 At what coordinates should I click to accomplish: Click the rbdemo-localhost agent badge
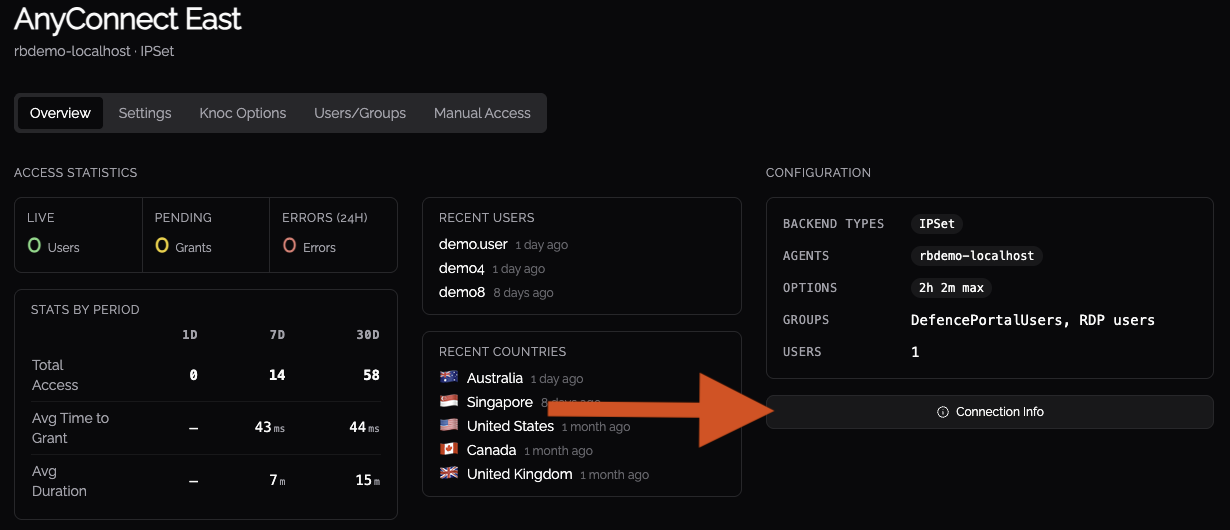point(977,256)
